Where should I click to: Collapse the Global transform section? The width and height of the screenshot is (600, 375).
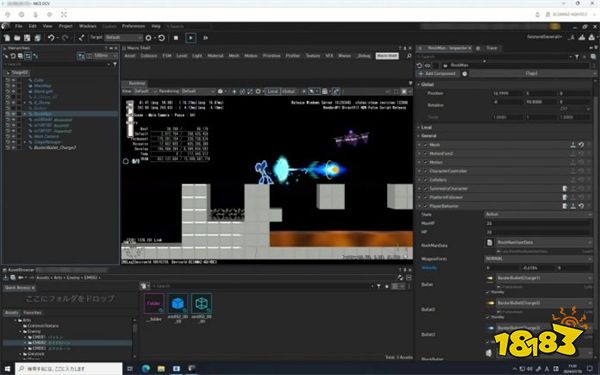pyautogui.click(x=419, y=84)
